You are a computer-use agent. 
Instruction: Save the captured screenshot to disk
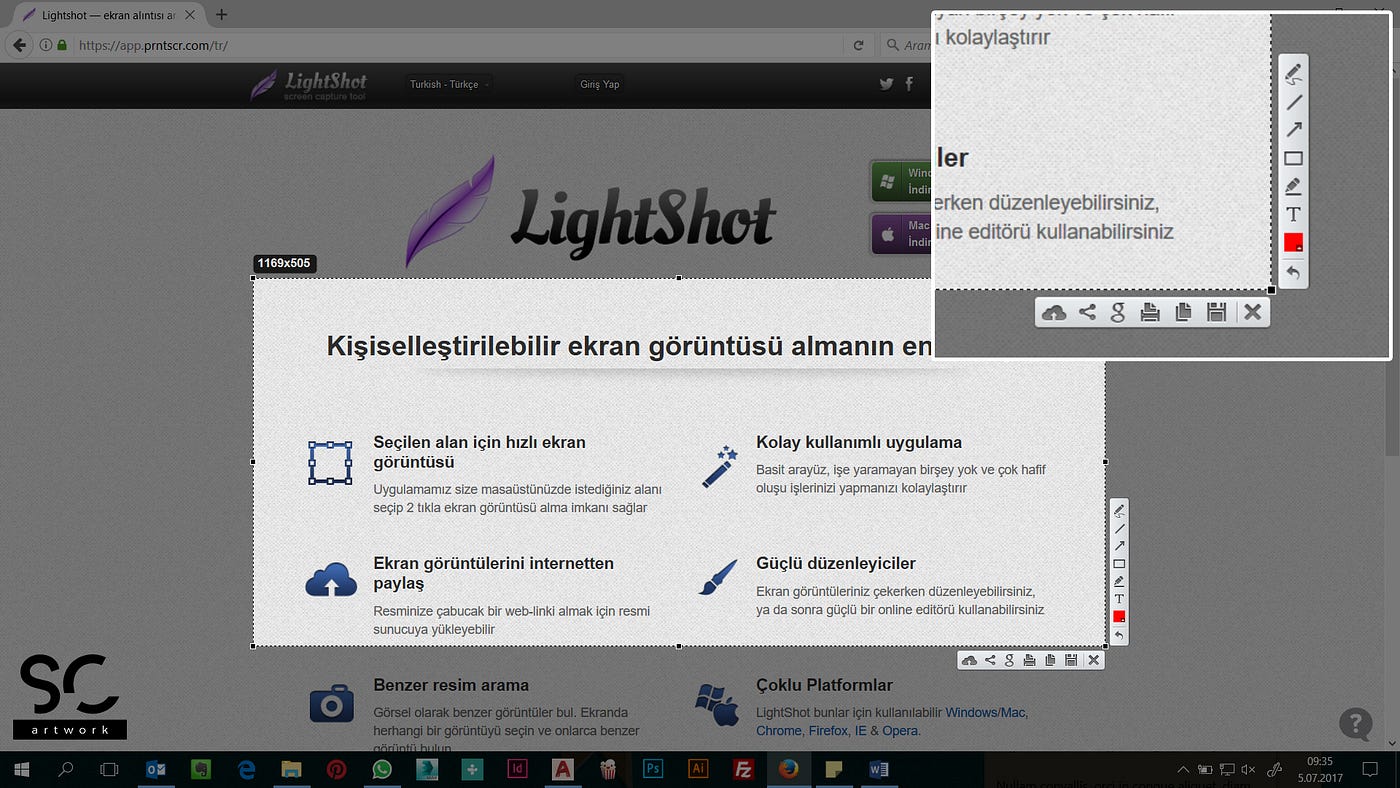click(x=1216, y=311)
